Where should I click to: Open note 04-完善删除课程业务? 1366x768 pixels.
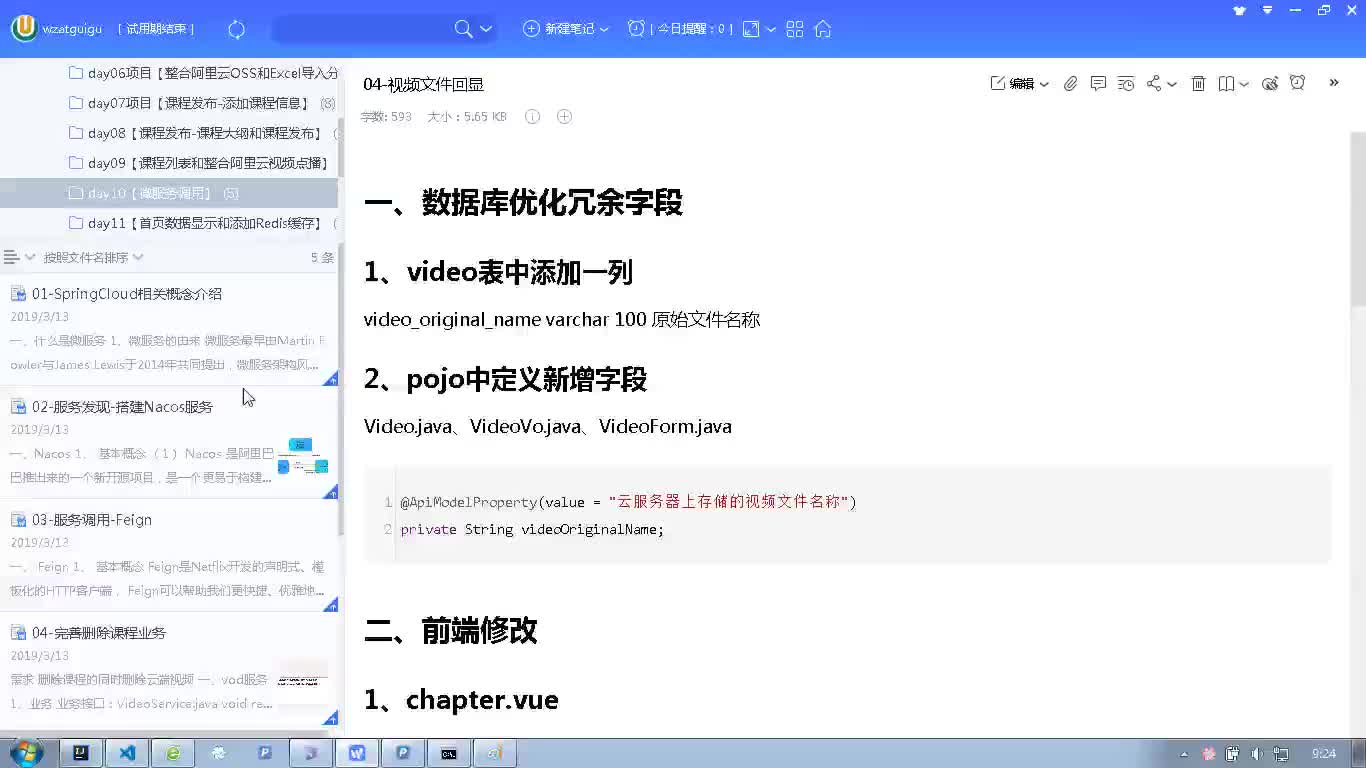point(98,633)
